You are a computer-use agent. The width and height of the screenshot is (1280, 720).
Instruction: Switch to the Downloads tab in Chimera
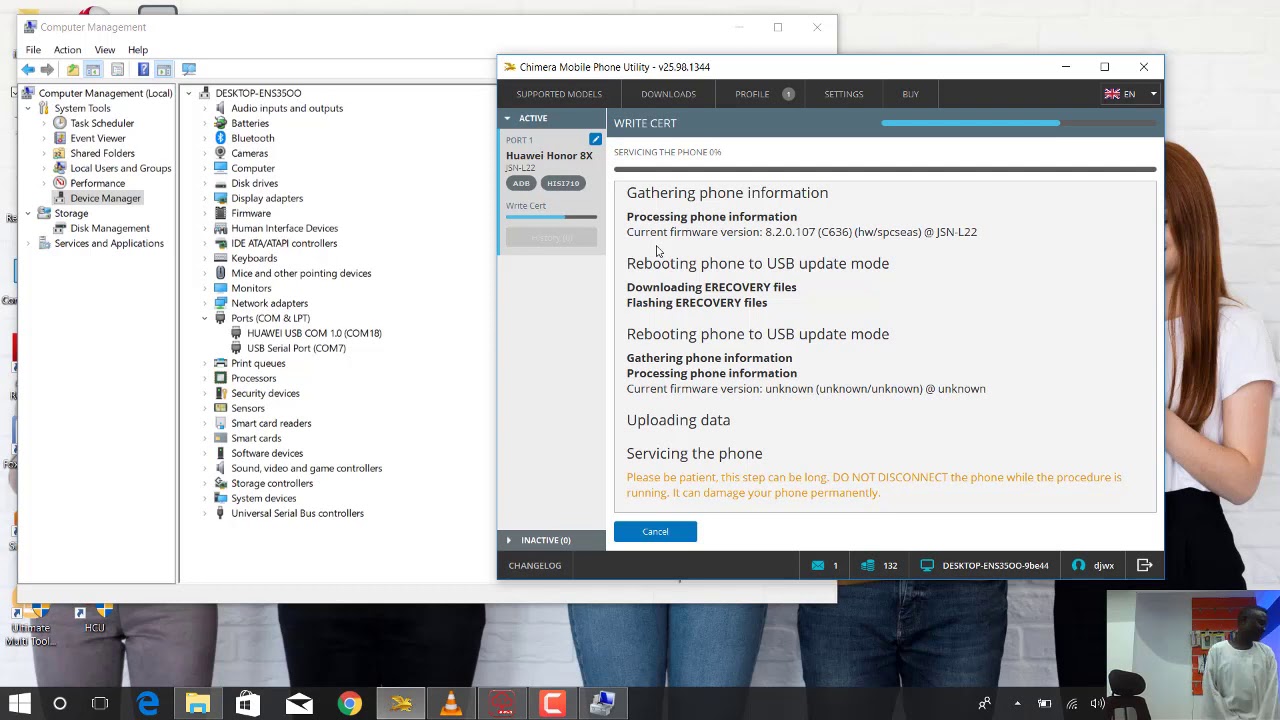668,94
